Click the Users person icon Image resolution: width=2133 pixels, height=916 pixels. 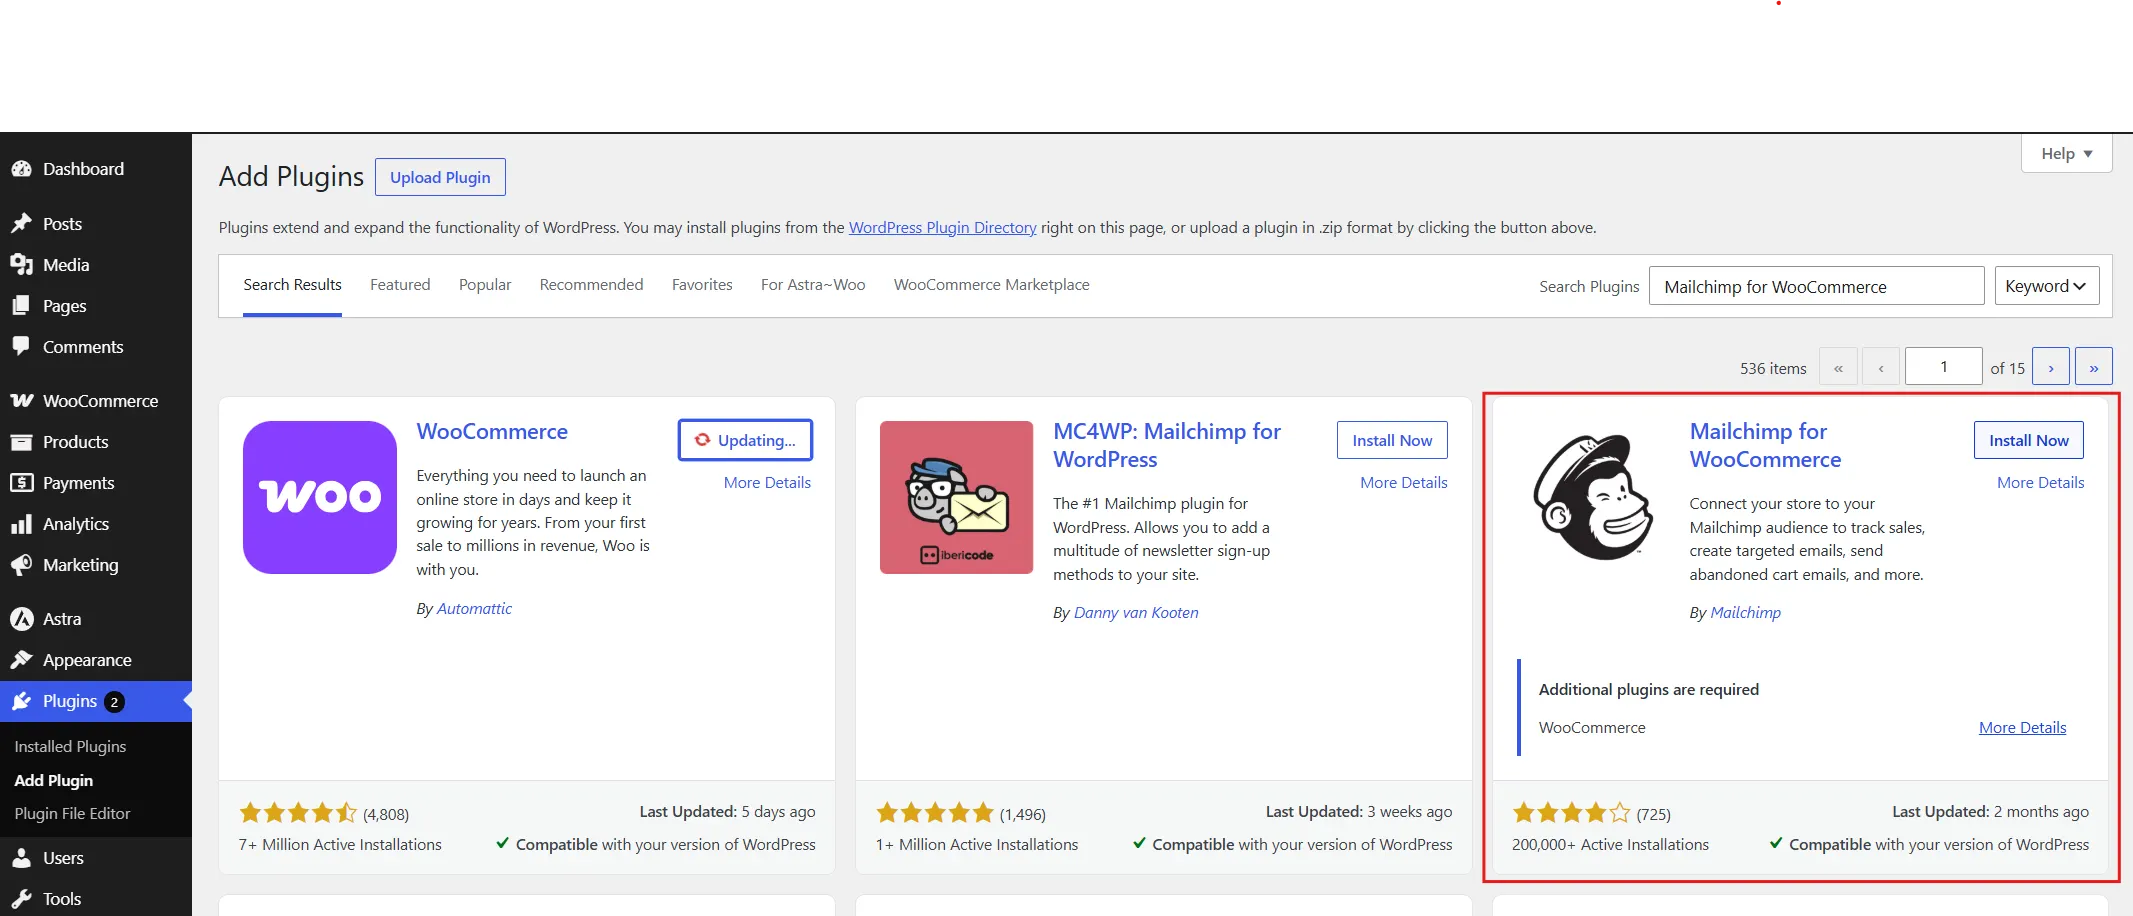point(21,857)
